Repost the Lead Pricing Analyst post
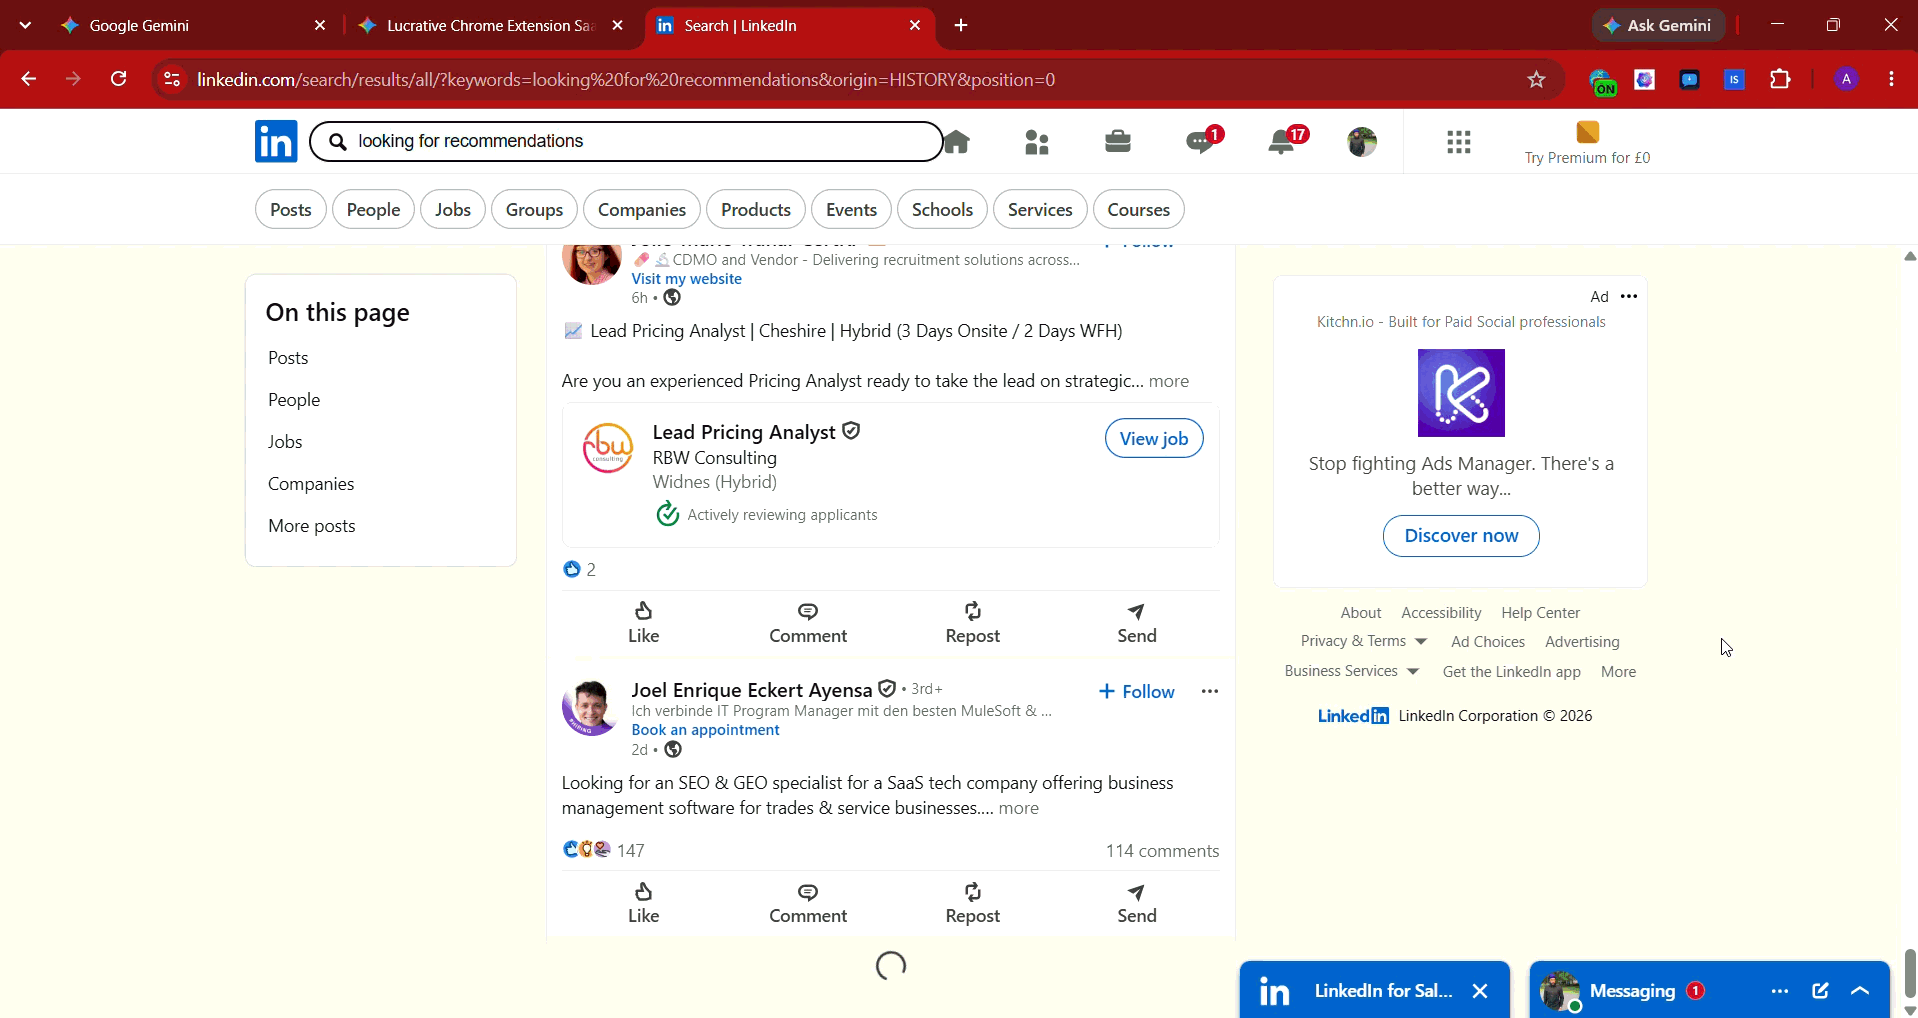1918x1018 pixels. (x=973, y=623)
